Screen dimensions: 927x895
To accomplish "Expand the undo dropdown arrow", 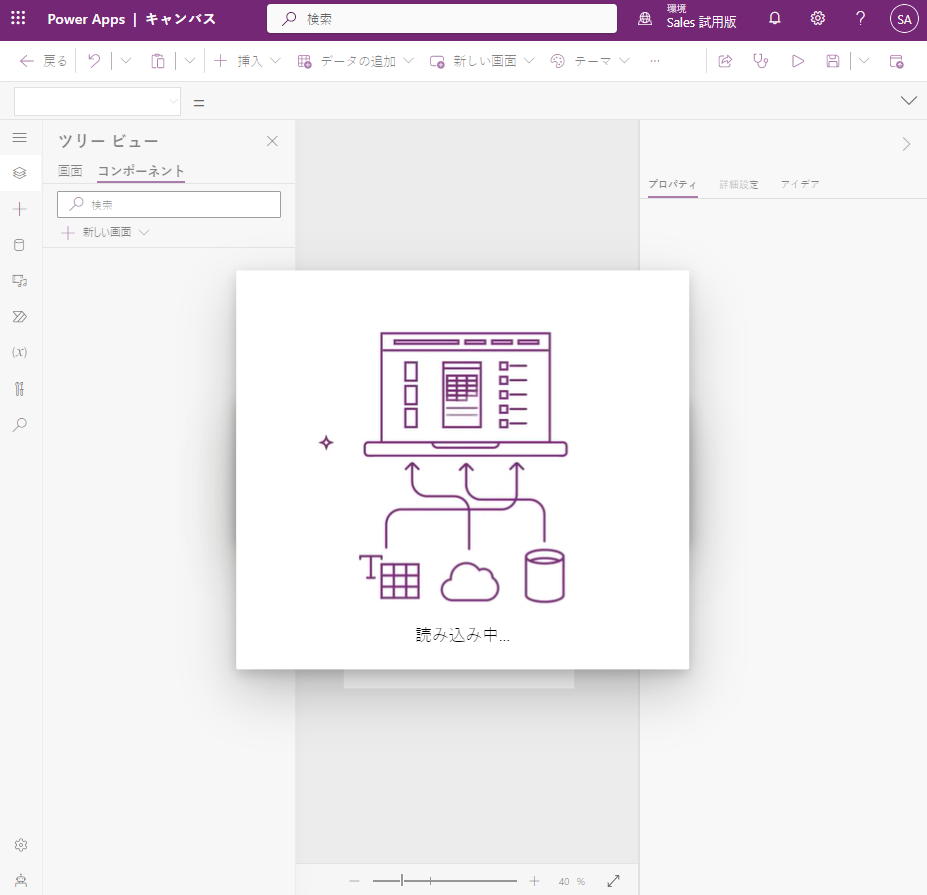I will coord(125,61).
